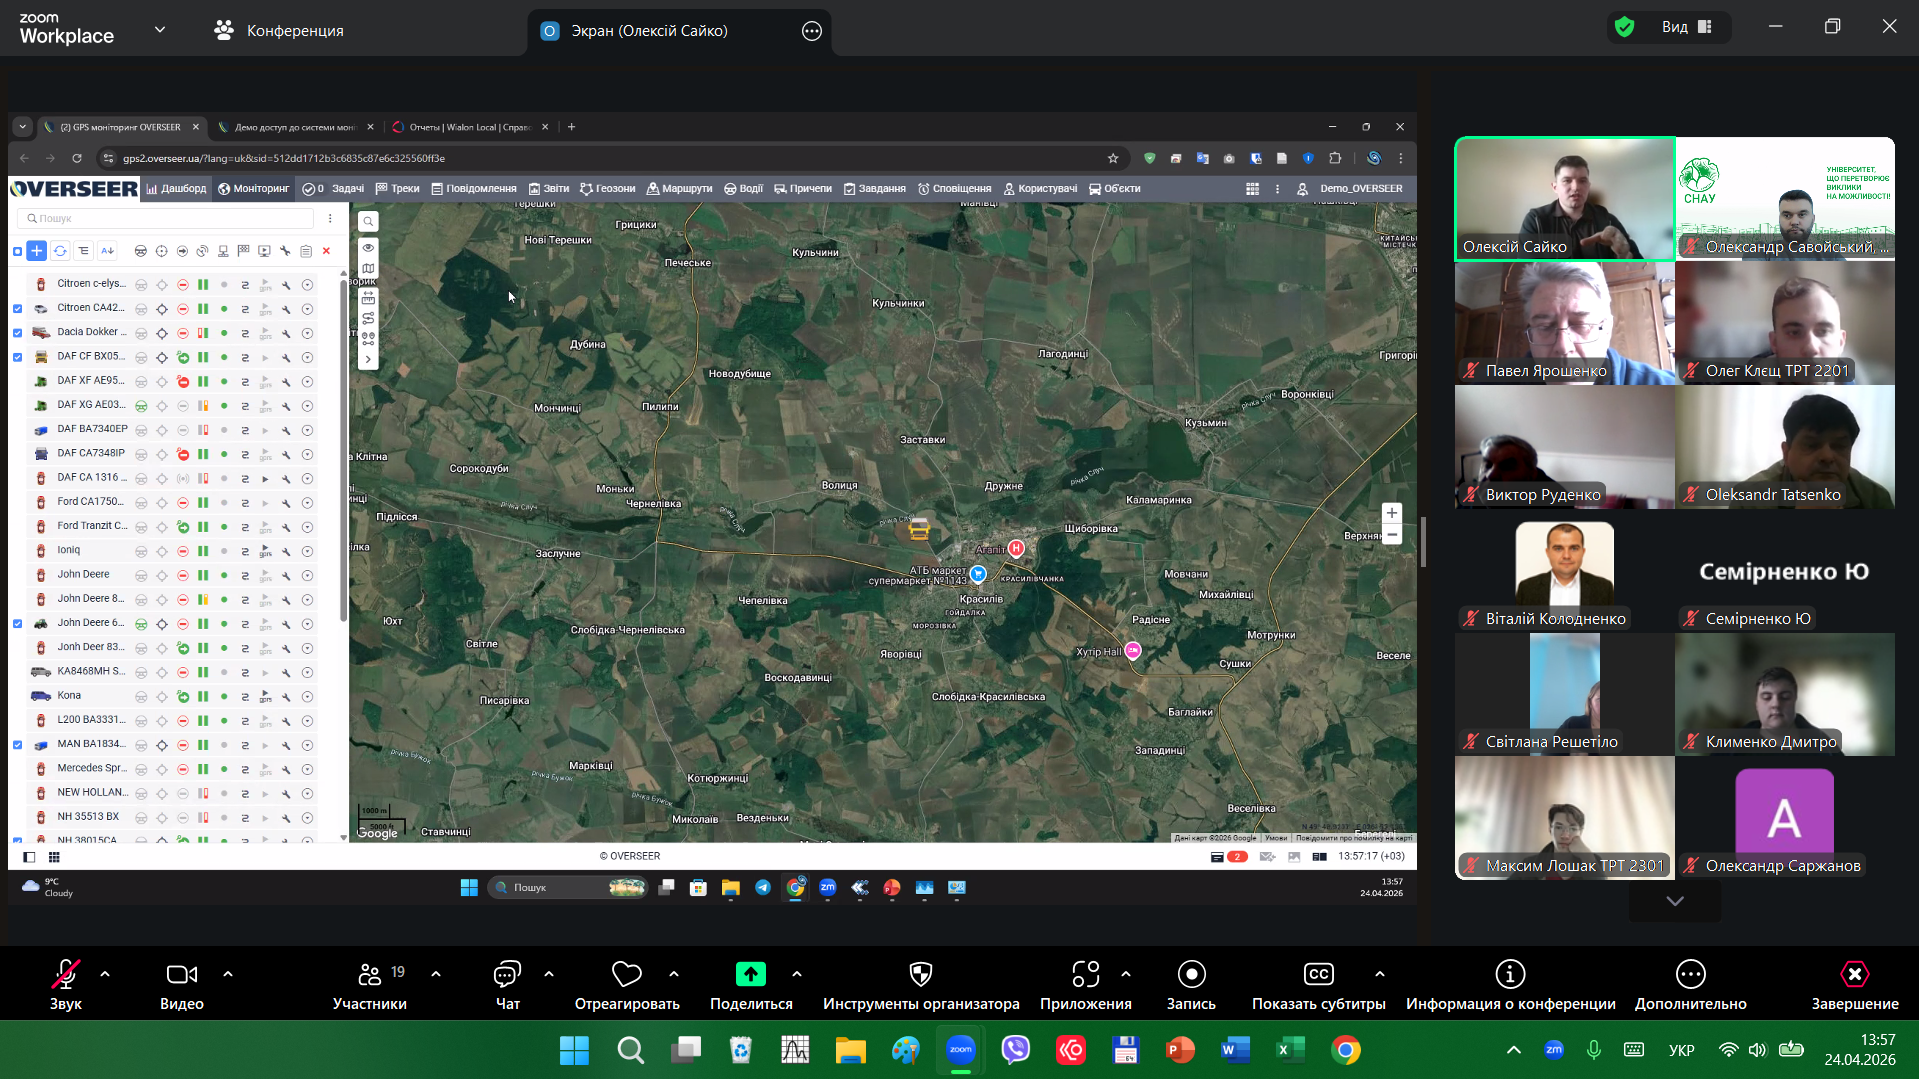The height and width of the screenshot is (1079, 1919).
Task: Expand the participant gallery down chevron
Action: (x=1675, y=901)
